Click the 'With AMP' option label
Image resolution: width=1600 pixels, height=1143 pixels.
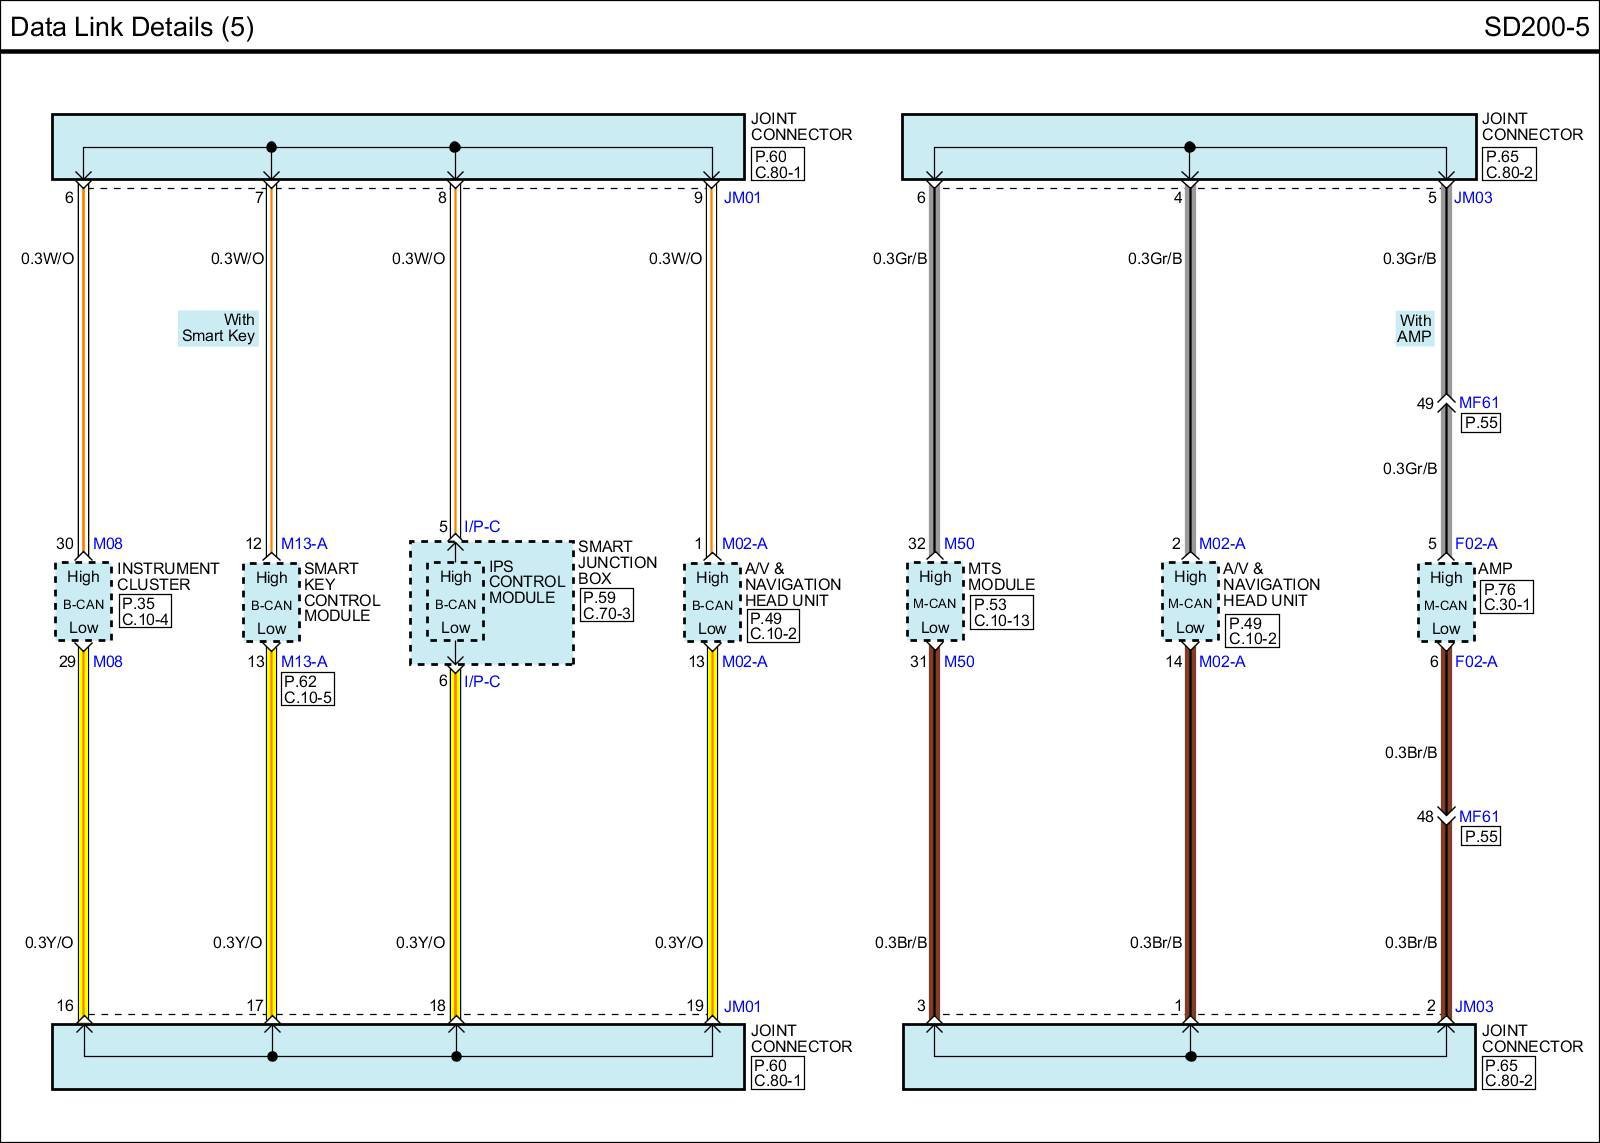(x=1414, y=328)
